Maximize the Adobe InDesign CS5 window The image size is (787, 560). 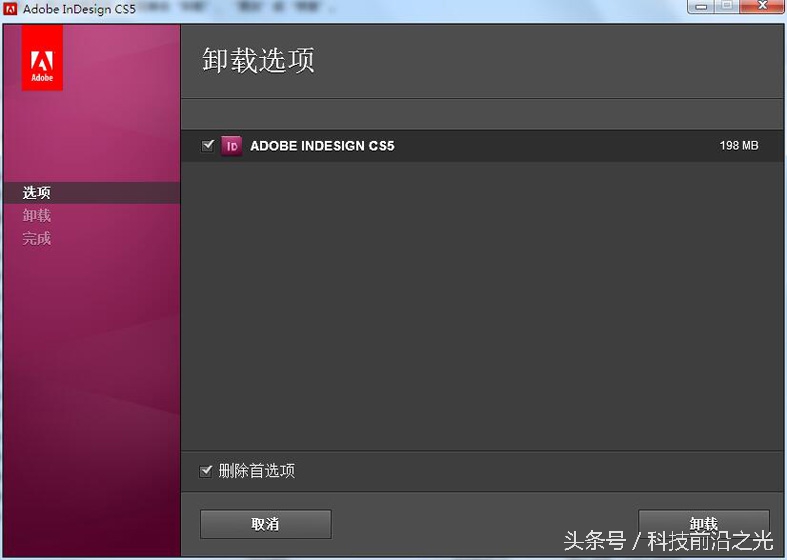[727, 7]
